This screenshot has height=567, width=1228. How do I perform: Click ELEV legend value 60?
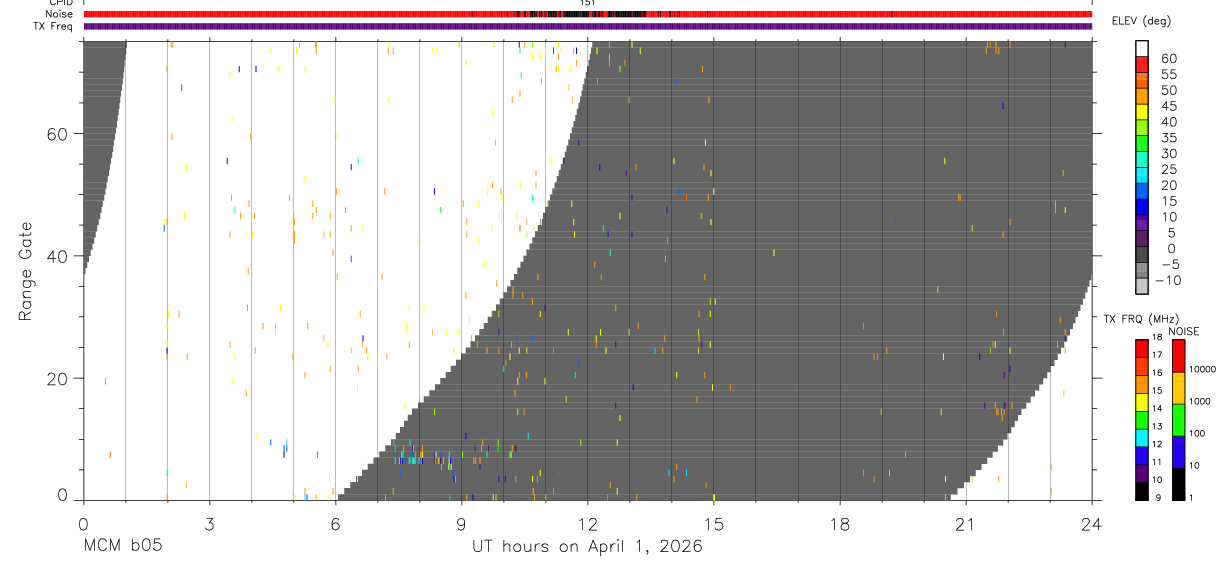1168,58
